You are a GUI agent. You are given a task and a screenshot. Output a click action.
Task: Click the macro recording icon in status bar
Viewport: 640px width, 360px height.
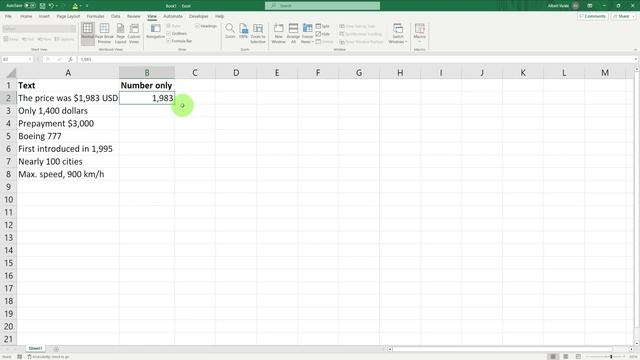pos(19,357)
